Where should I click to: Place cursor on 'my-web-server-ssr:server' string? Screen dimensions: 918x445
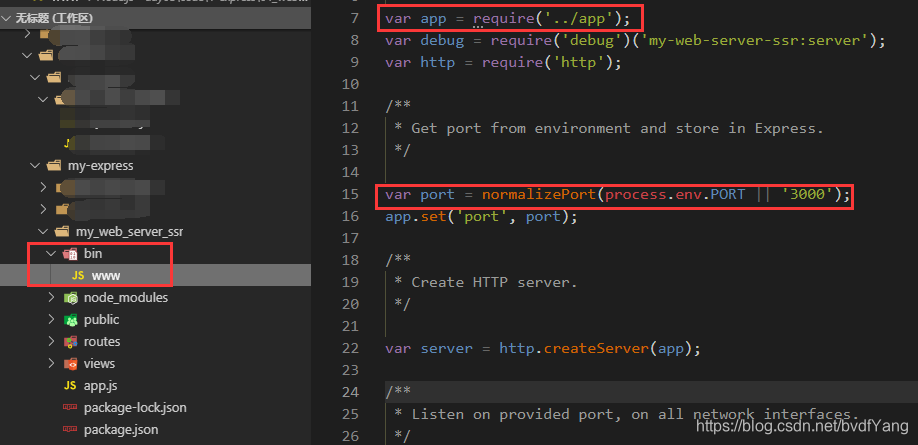point(754,41)
